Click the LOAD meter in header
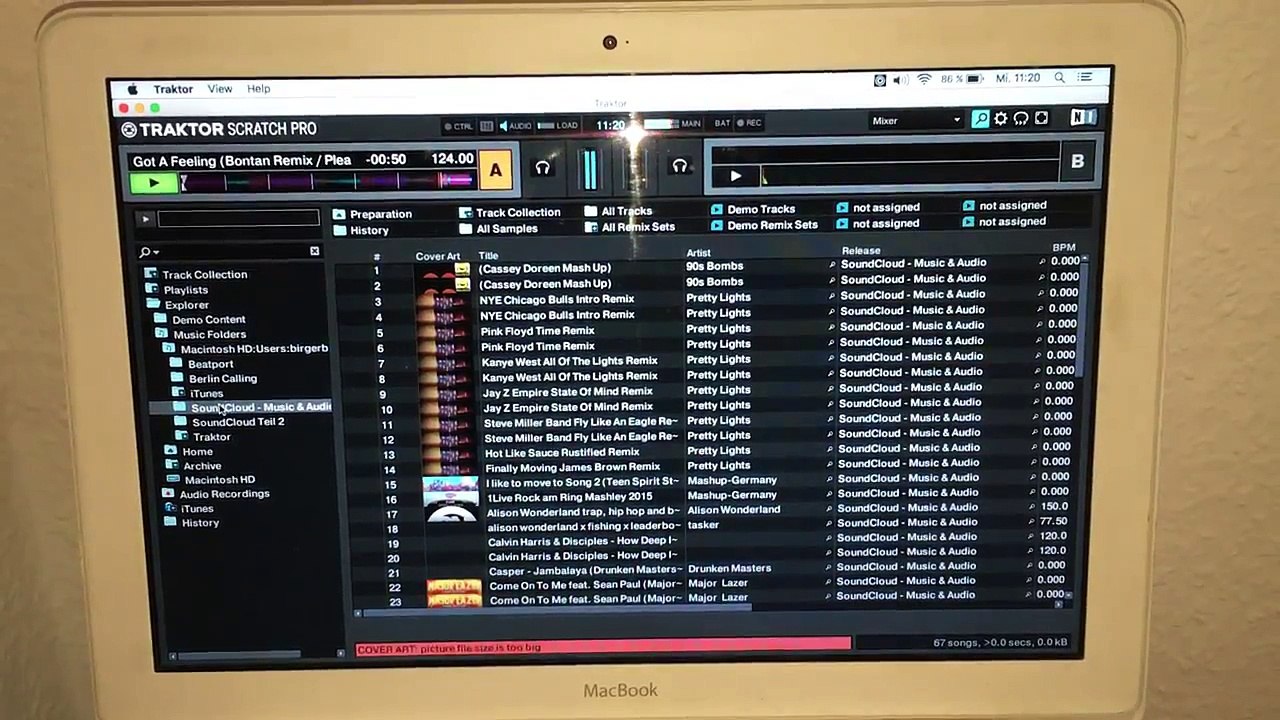This screenshot has width=1280, height=720. [558, 126]
